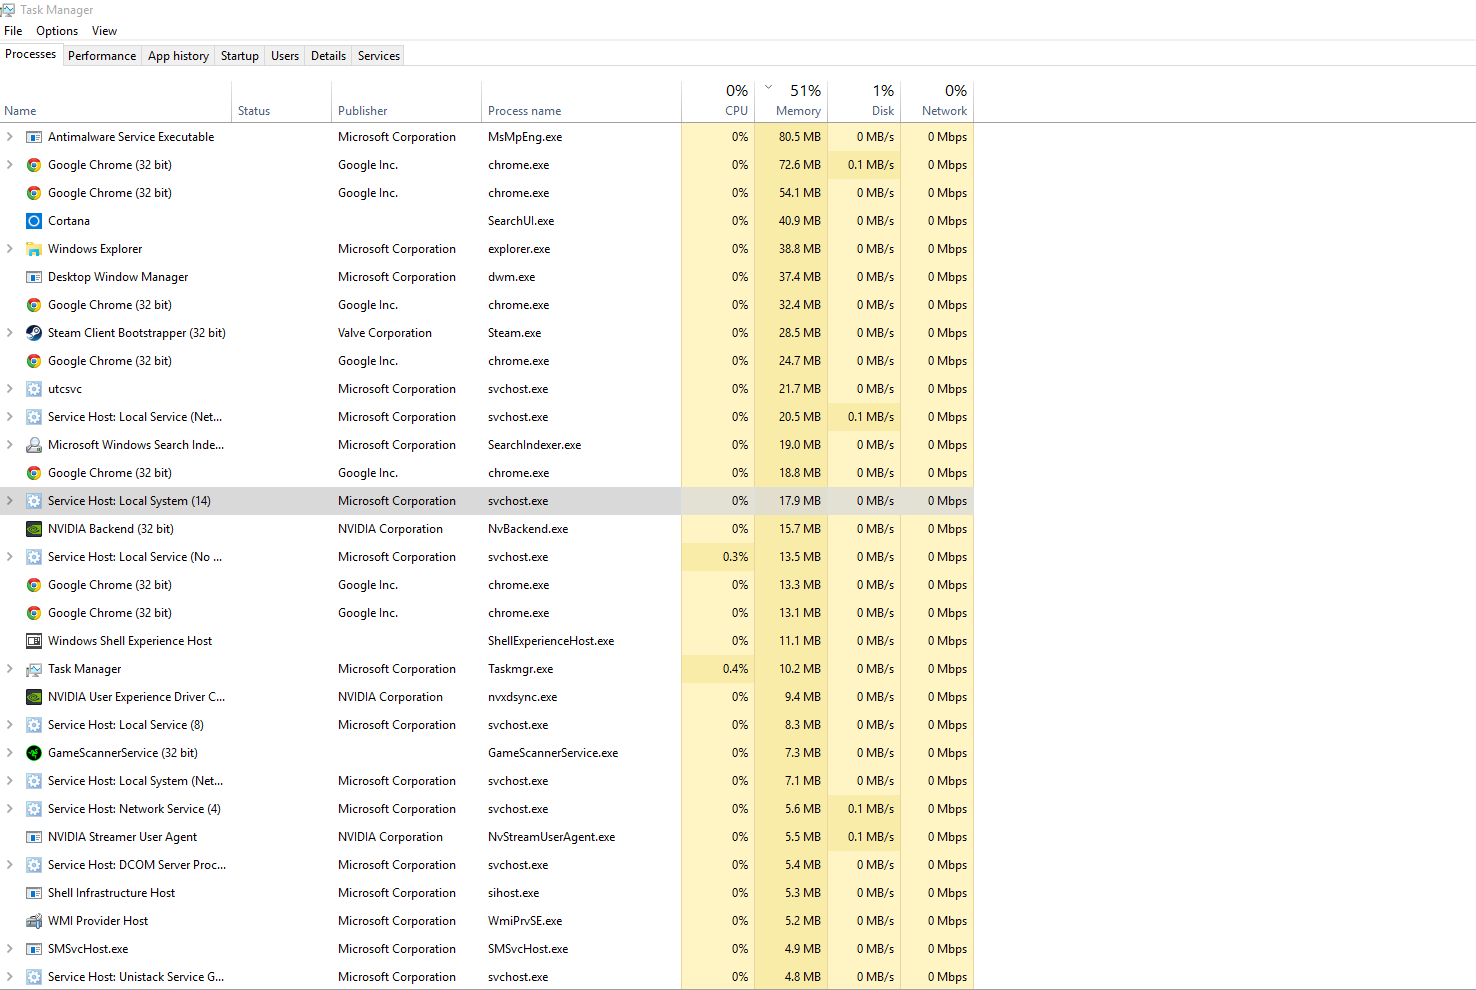Click the utcsvc gear icon
1476x990 pixels.
[x=34, y=389]
